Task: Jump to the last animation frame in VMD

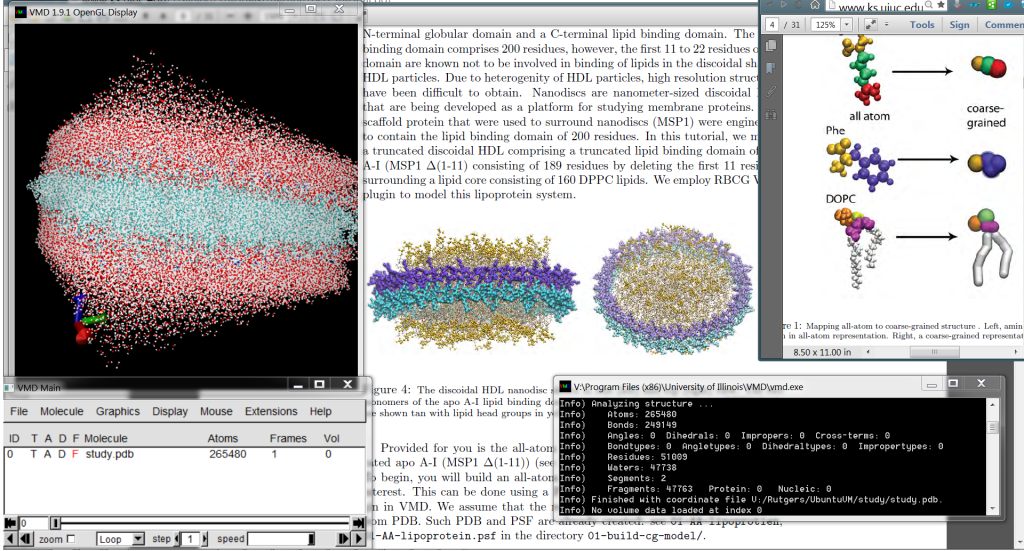Action: tap(356, 522)
